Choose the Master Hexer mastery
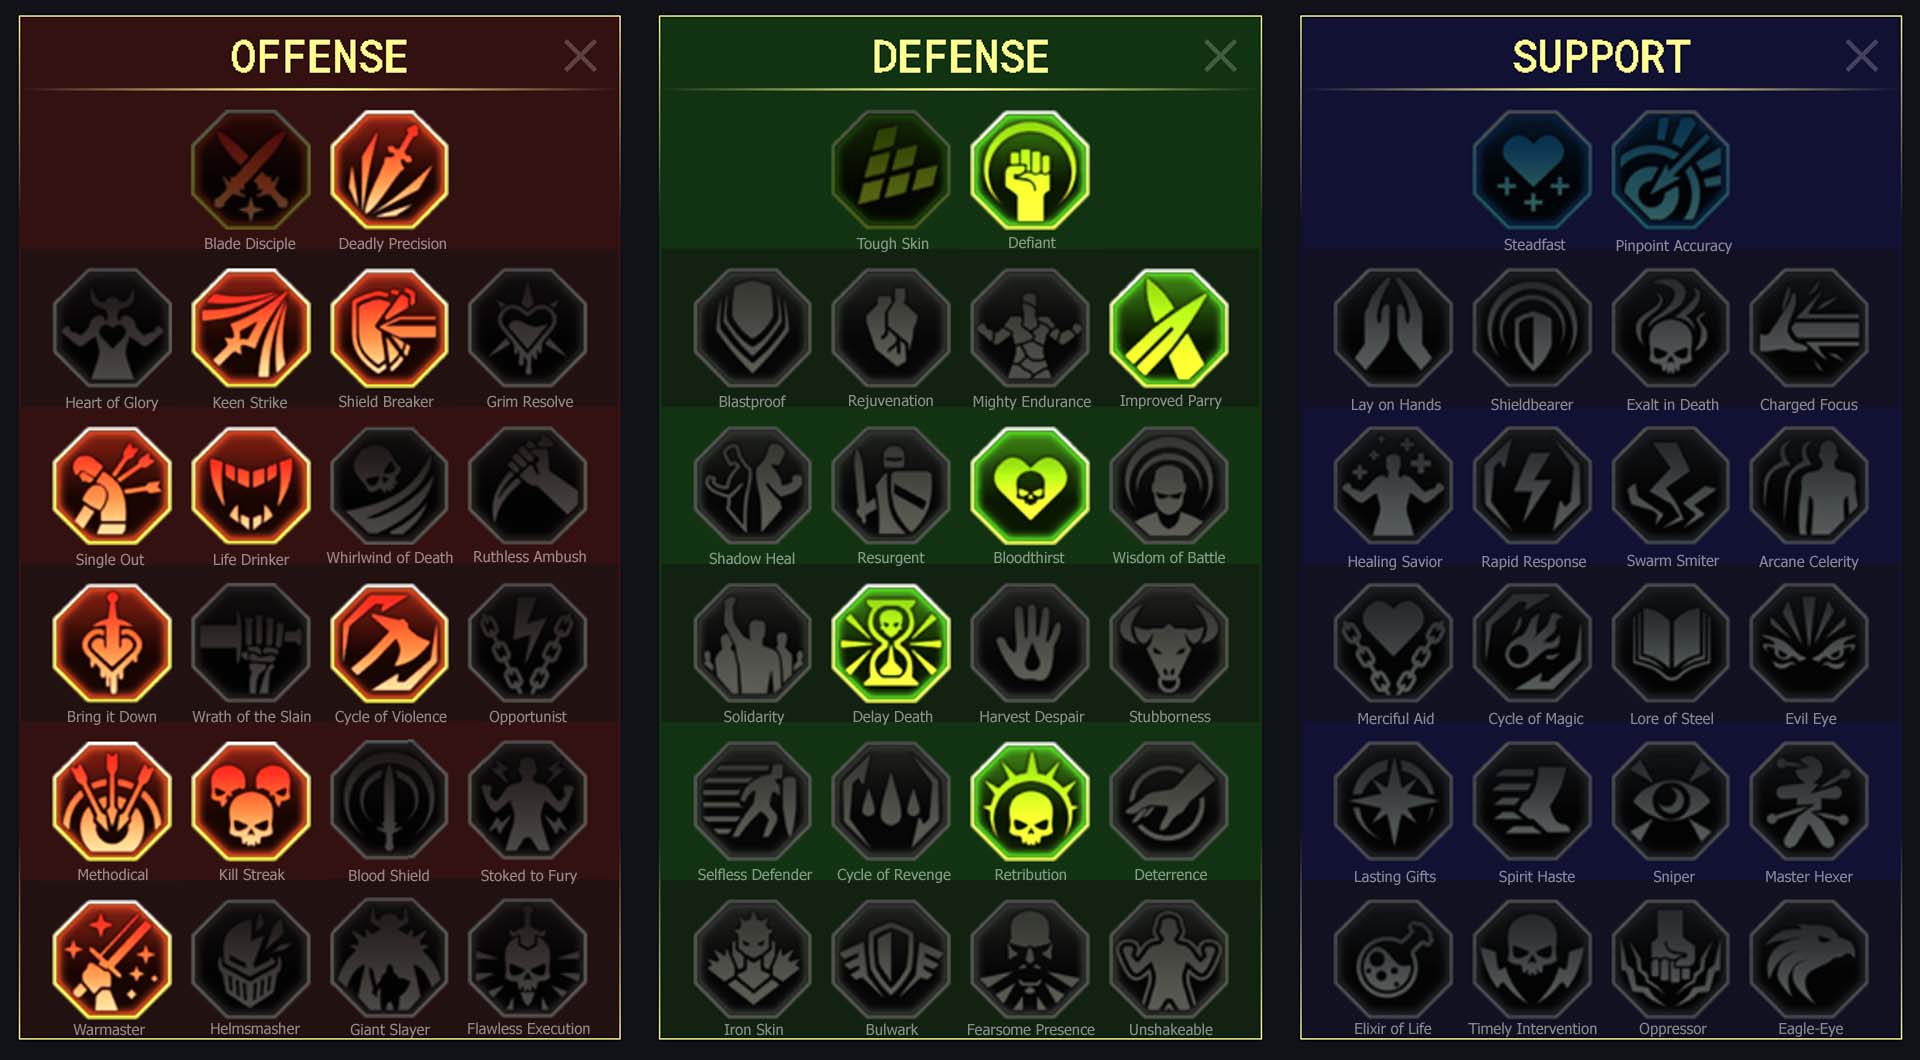Image resolution: width=1920 pixels, height=1060 pixels. 1809,801
